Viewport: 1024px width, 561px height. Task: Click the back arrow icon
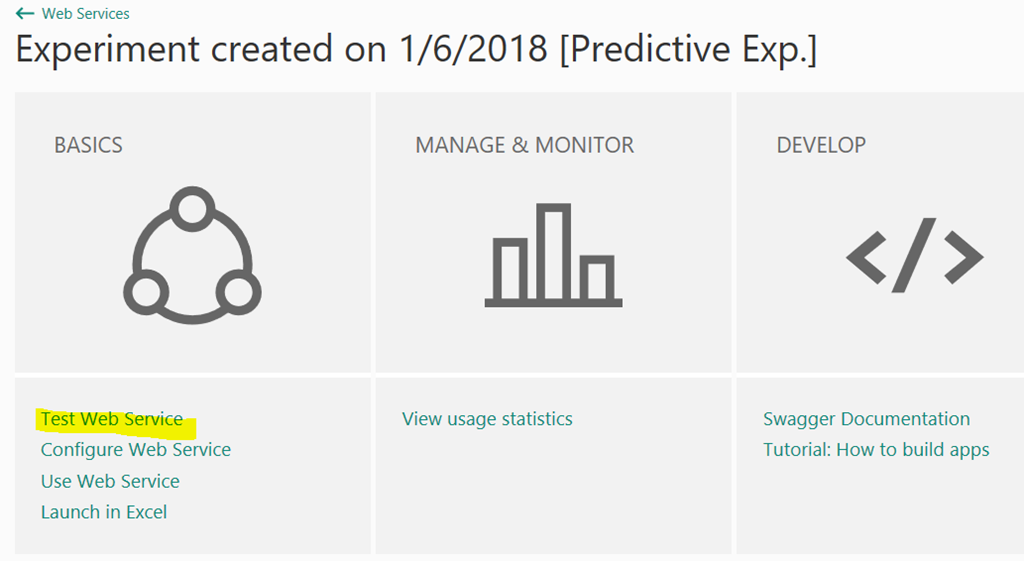[25, 14]
